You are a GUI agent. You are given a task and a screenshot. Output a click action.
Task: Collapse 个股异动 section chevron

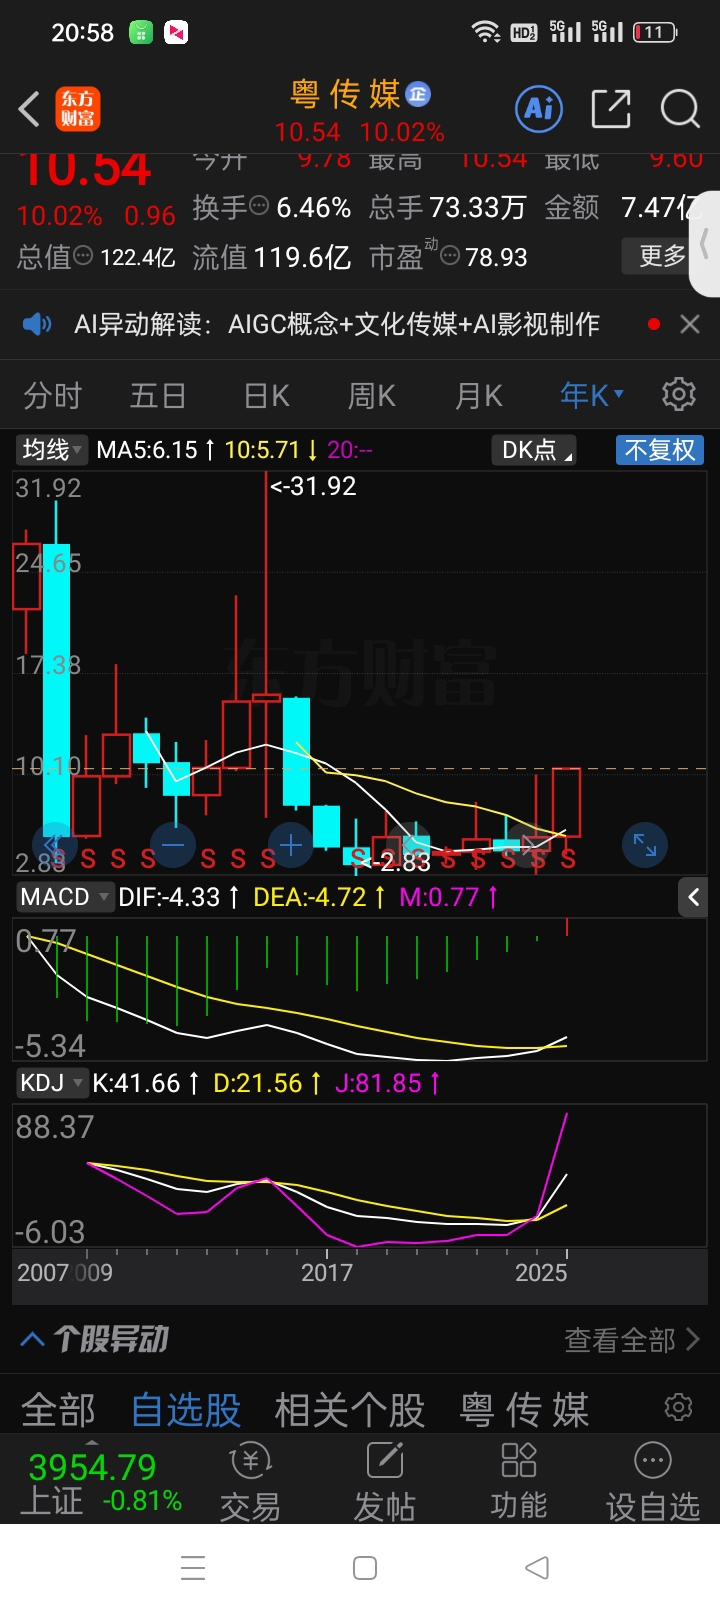tap(32, 1339)
